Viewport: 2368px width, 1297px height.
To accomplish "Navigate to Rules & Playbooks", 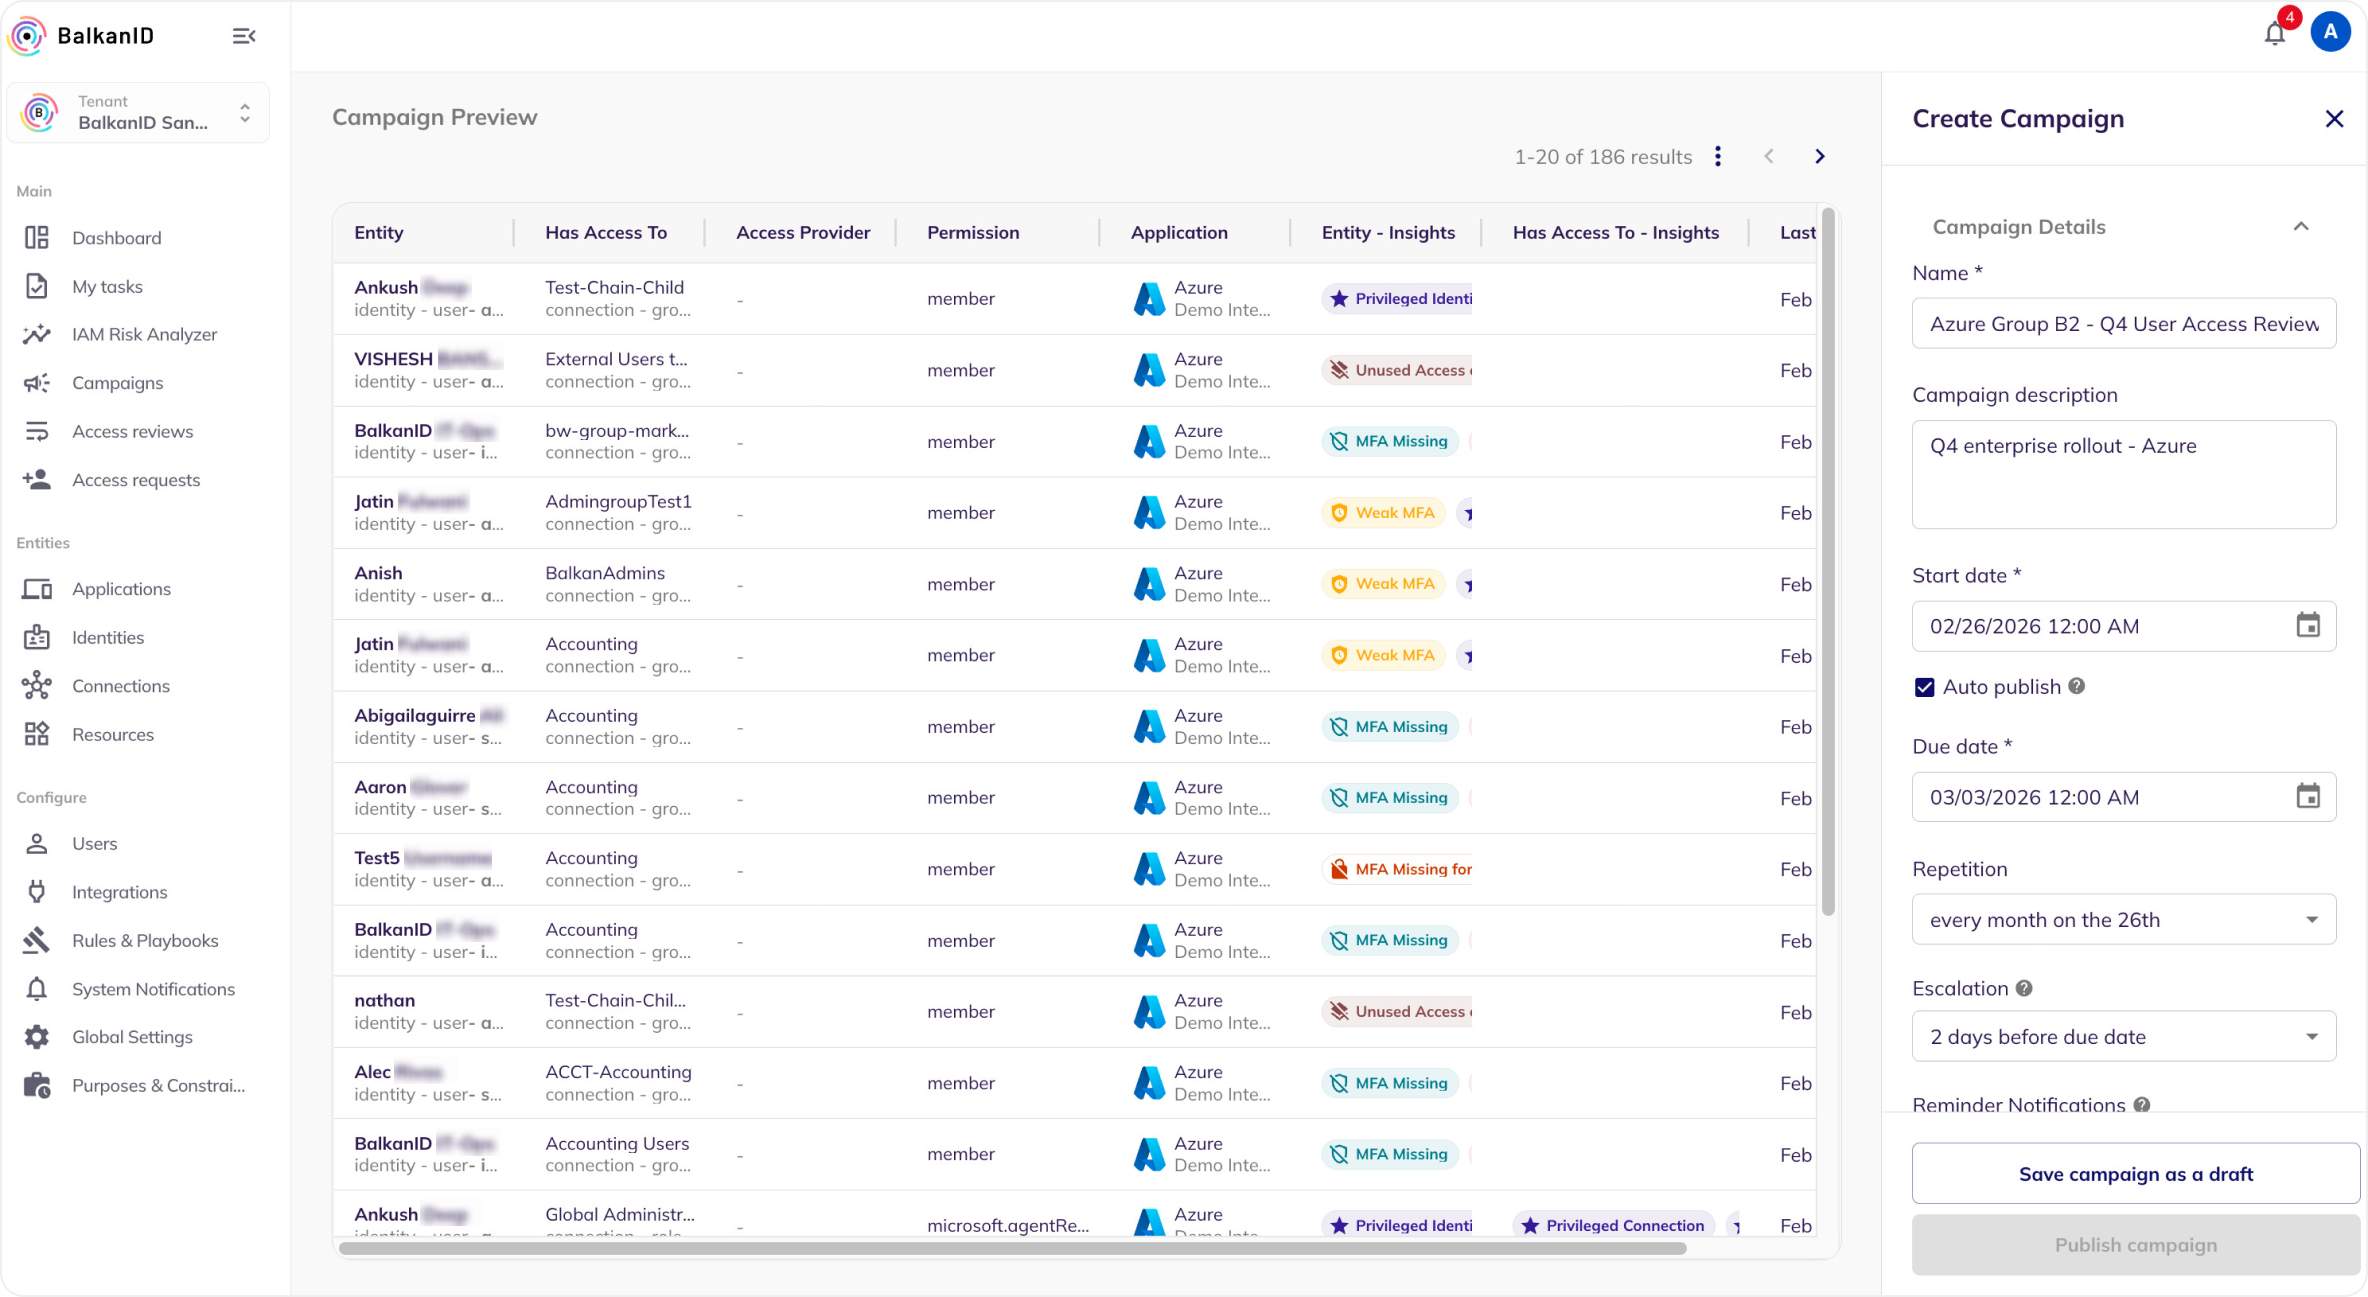I will (145, 940).
